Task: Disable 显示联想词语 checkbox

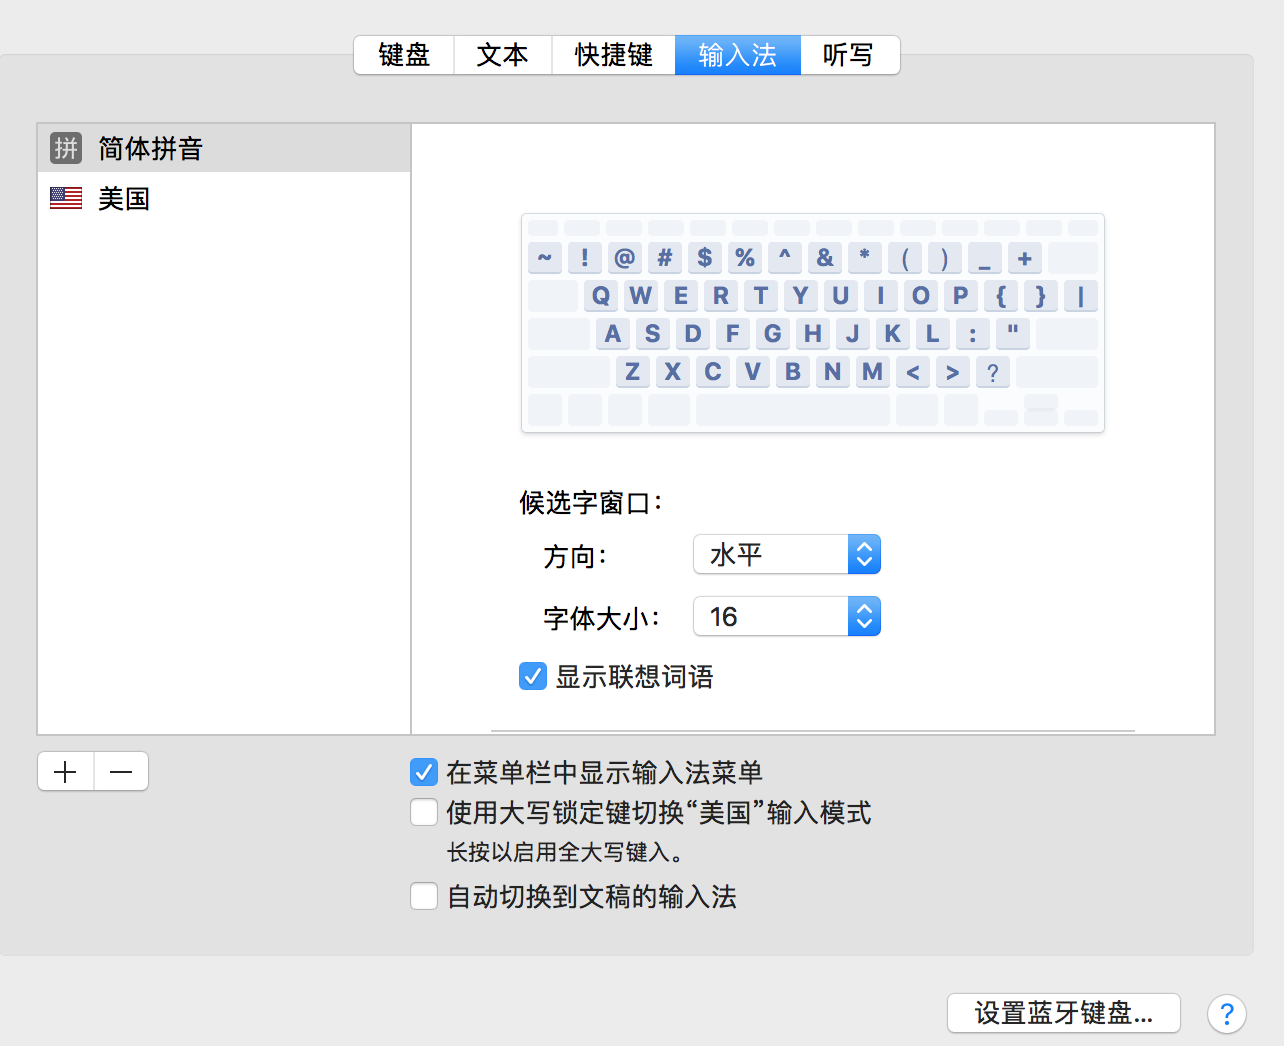Action: click(x=533, y=677)
